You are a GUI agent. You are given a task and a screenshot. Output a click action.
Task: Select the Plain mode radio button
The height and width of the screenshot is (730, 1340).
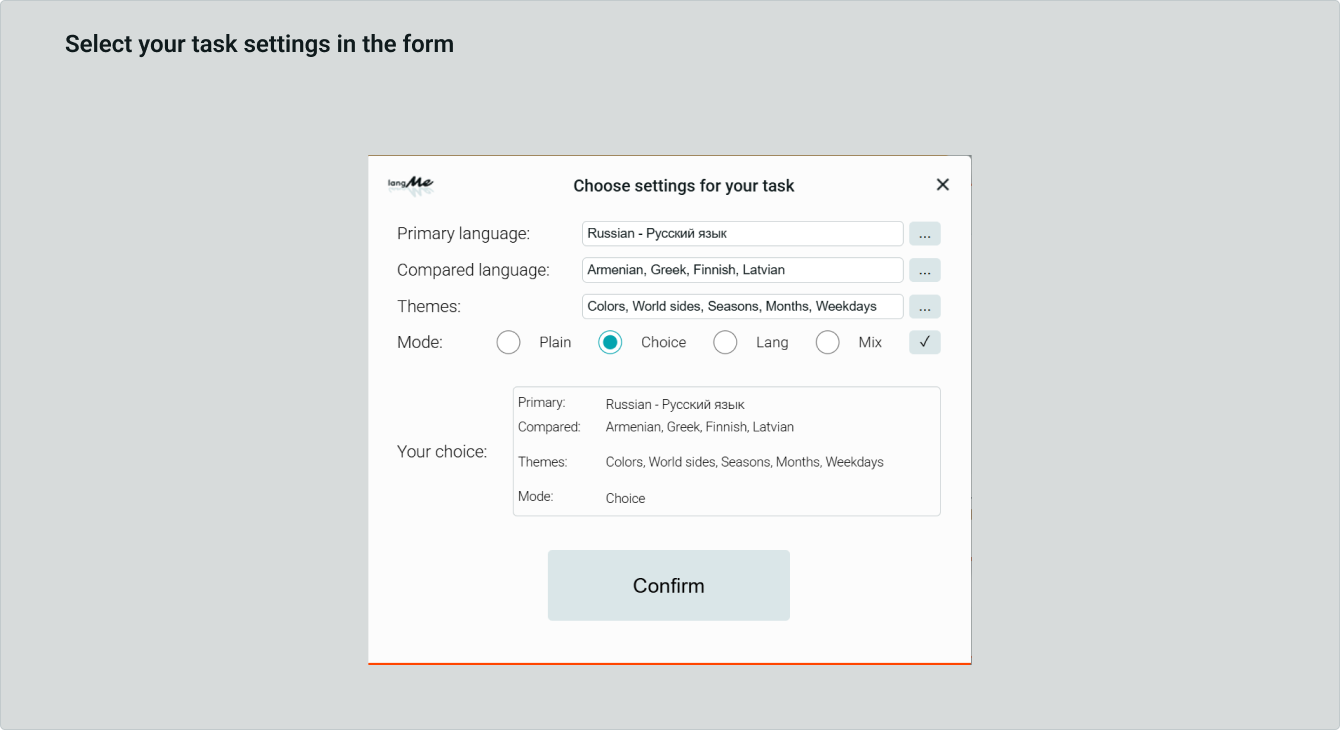(x=509, y=343)
